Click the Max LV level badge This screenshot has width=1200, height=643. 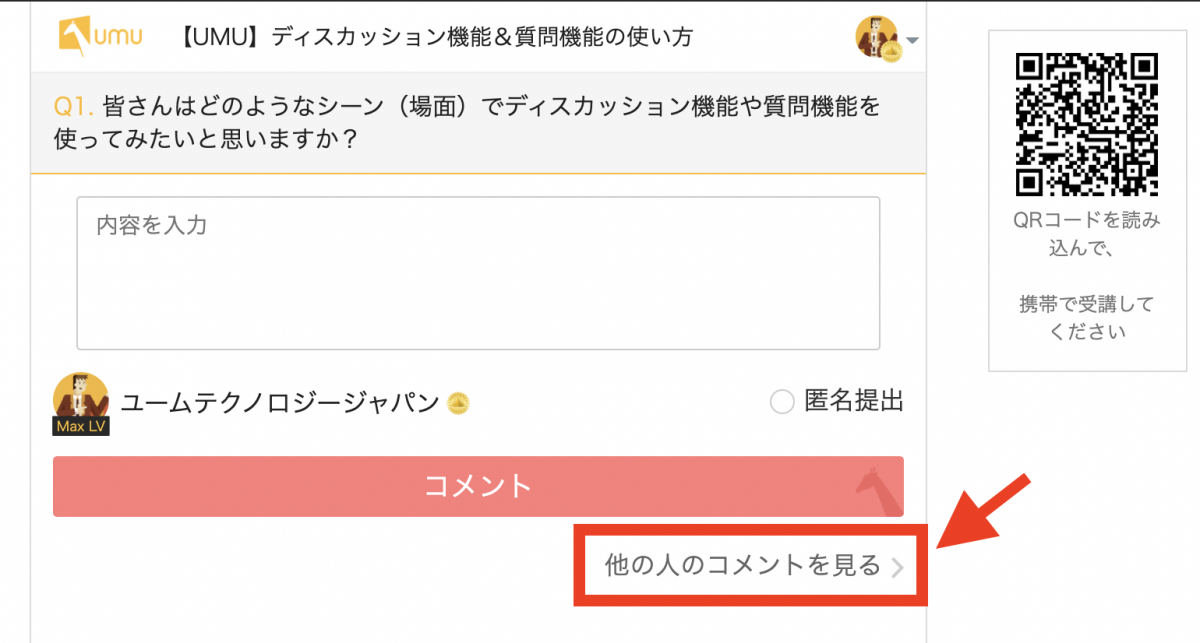point(80,427)
